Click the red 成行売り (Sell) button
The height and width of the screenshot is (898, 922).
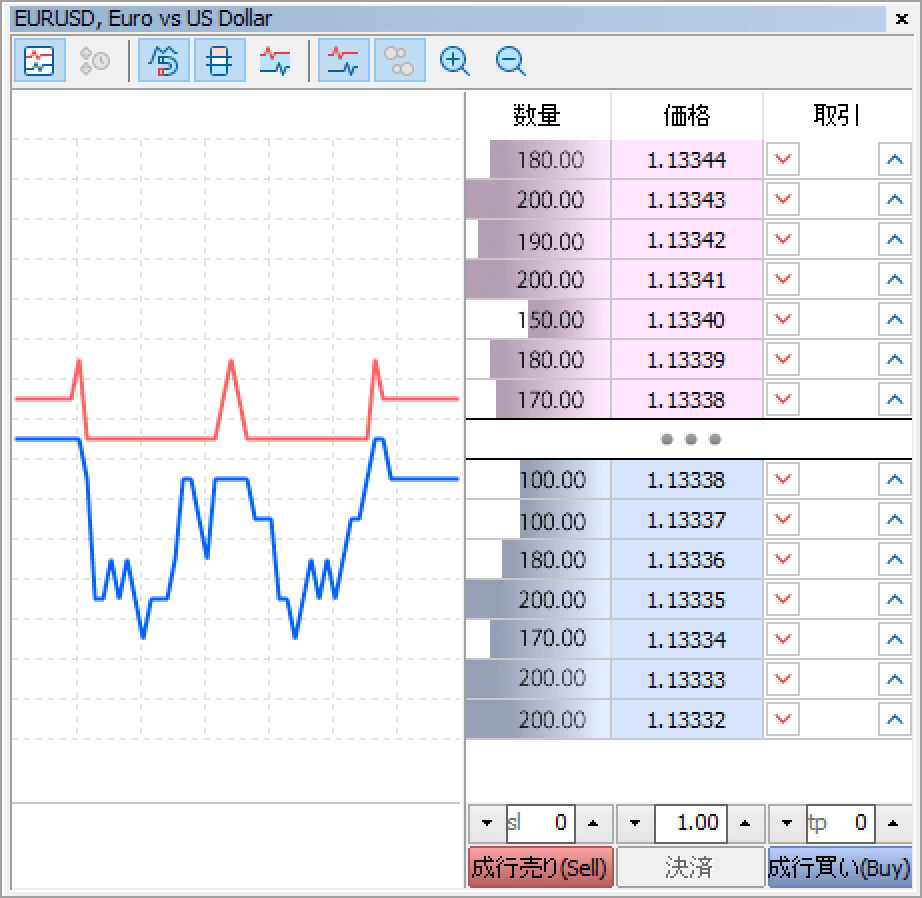point(540,867)
